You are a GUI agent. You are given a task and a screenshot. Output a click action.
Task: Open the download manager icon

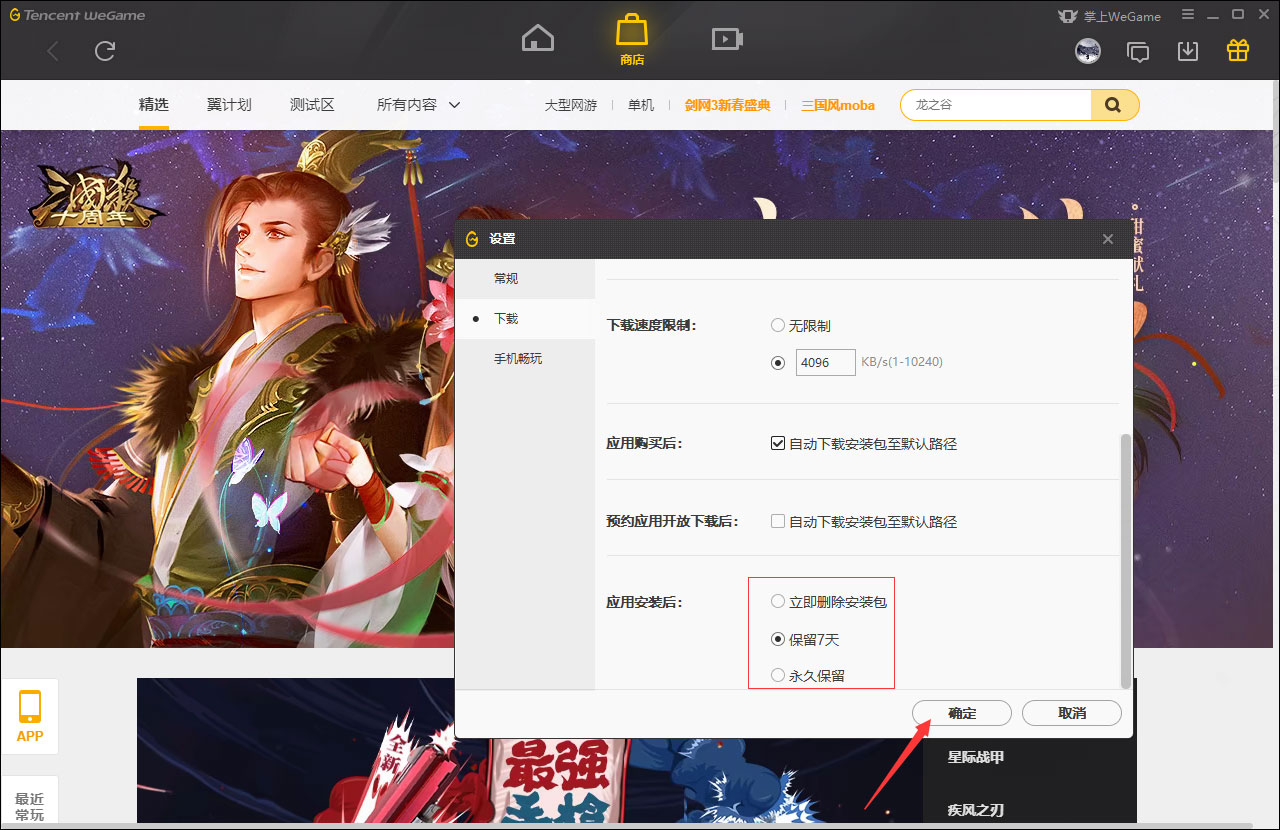[1188, 48]
